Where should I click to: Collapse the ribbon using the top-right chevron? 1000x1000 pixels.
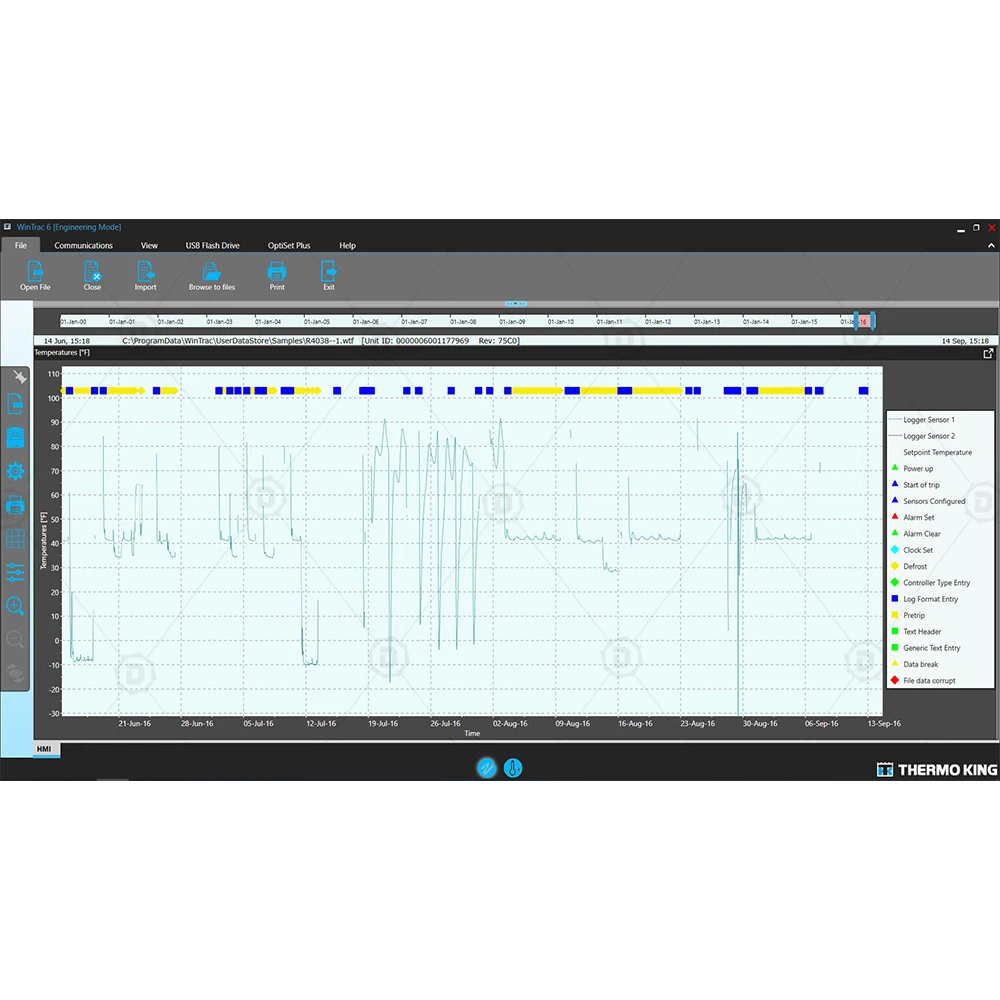[991, 245]
